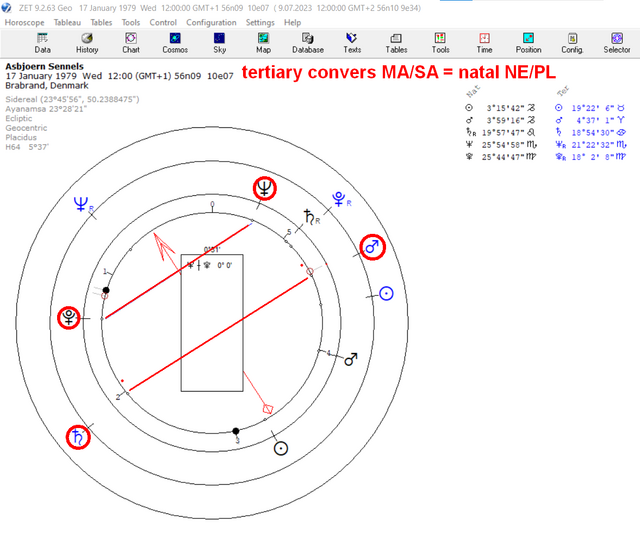Click natal Sun position 3°15'42" row
This screenshot has height=545, width=640.
pyautogui.click(x=500, y=108)
